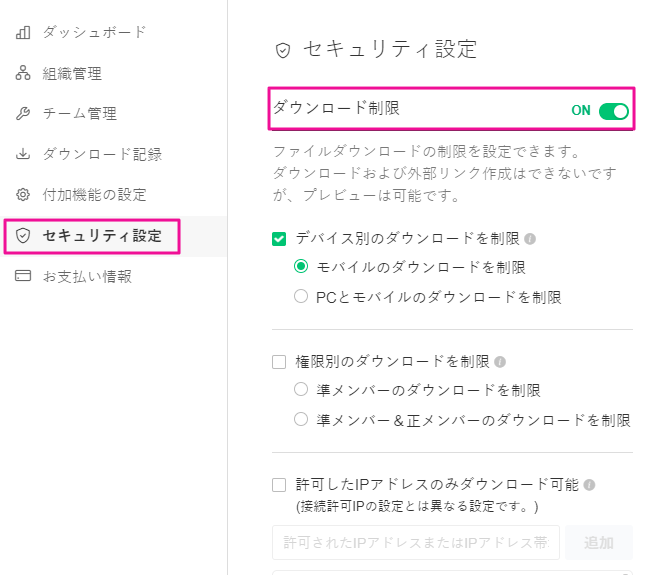Image resolution: width=656 pixels, height=575 pixels.
Task: Click info icon beside 許可したIPアドレスのみダウンロード可能
Action: 589,485
